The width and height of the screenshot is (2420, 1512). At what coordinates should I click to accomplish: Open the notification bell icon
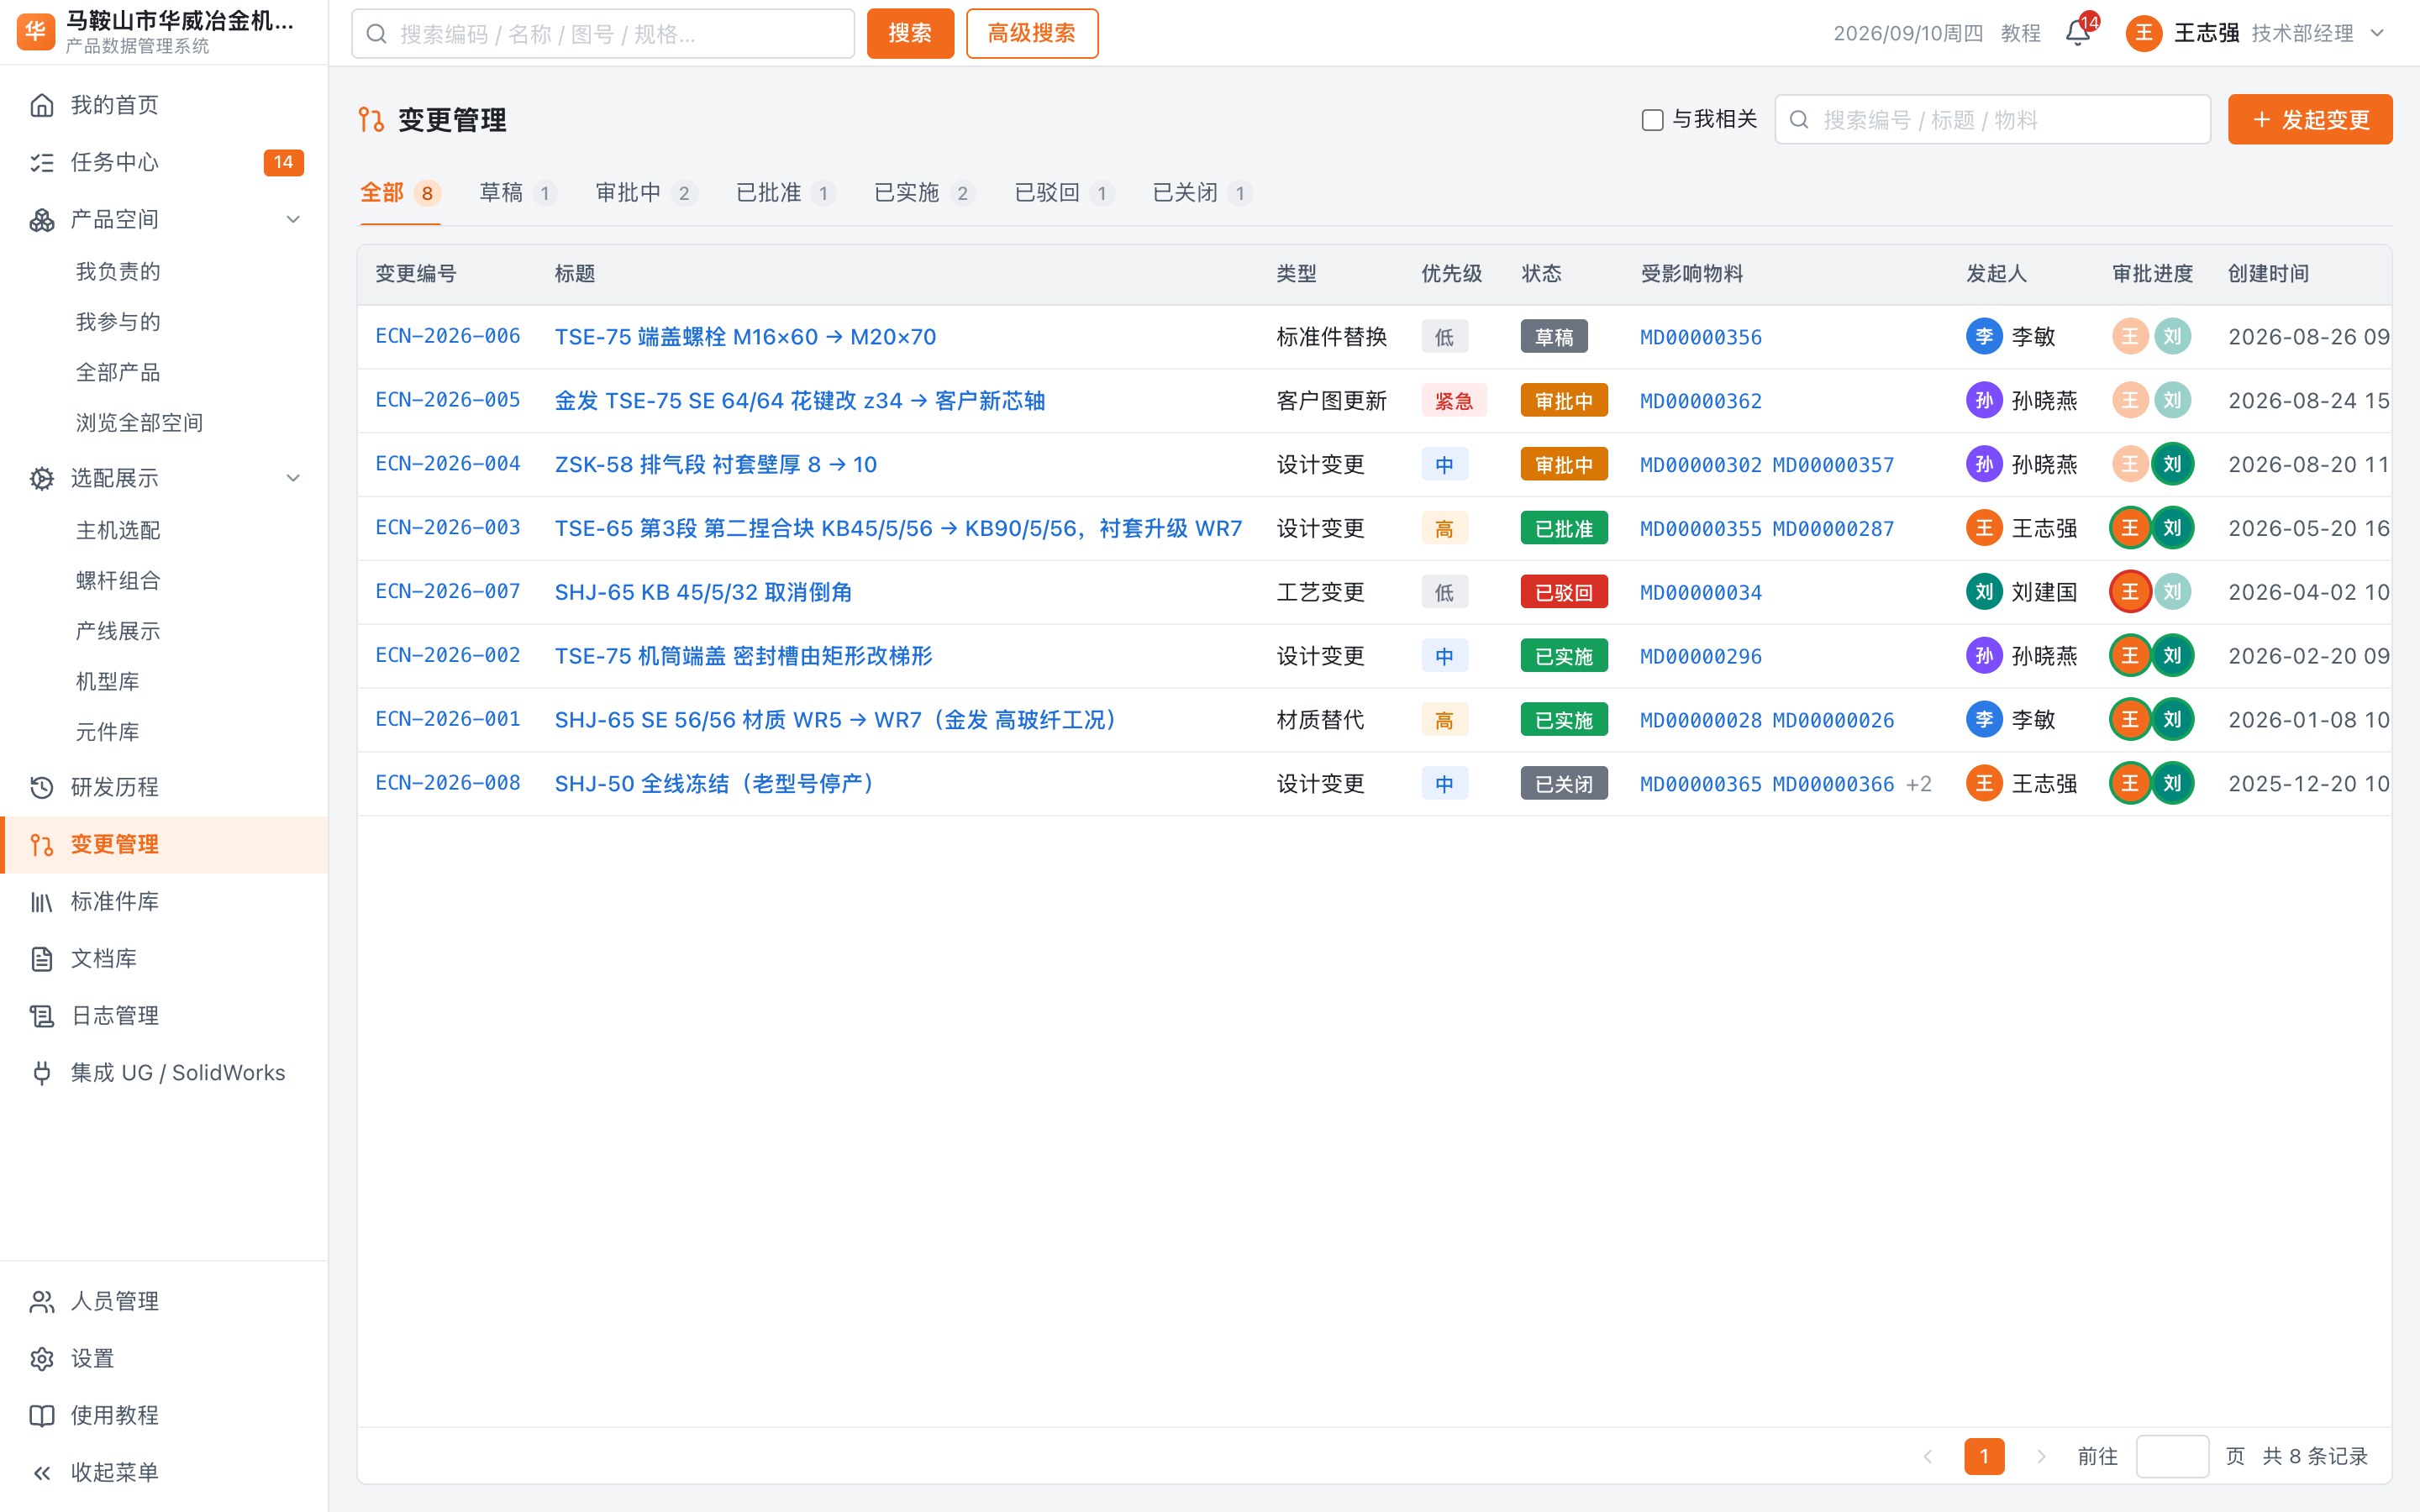click(2077, 34)
